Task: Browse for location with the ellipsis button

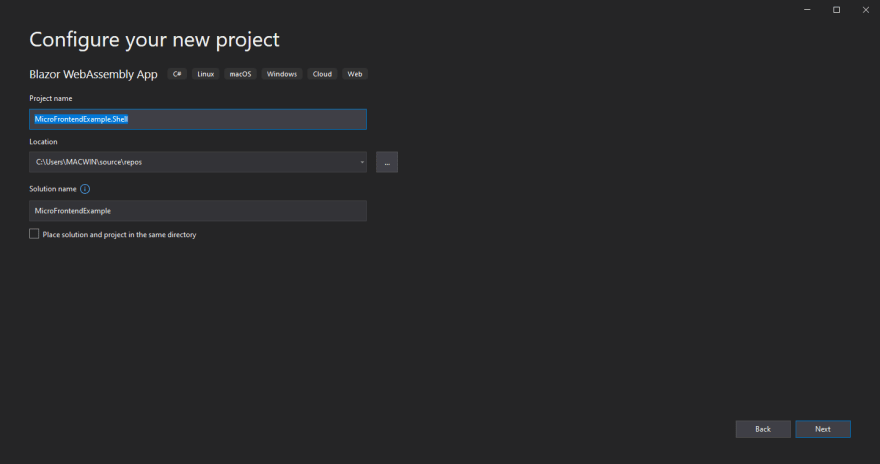Action: pos(387,162)
